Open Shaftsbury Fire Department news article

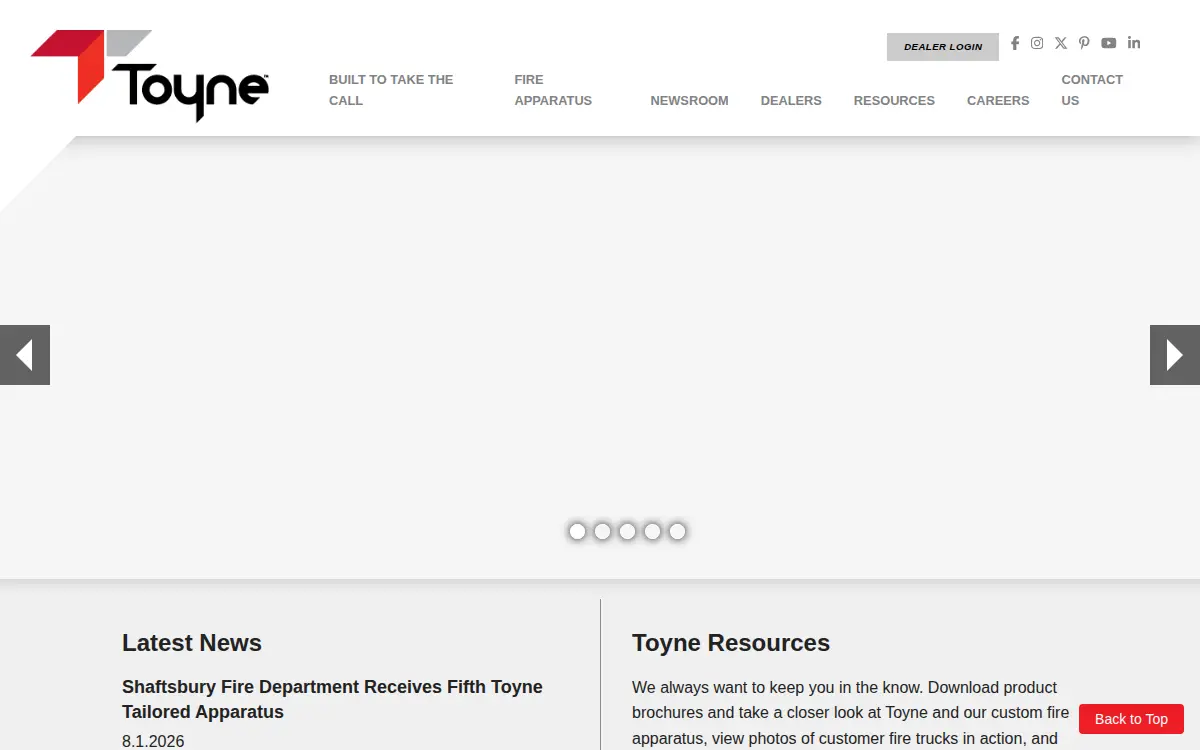[x=332, y=699]
